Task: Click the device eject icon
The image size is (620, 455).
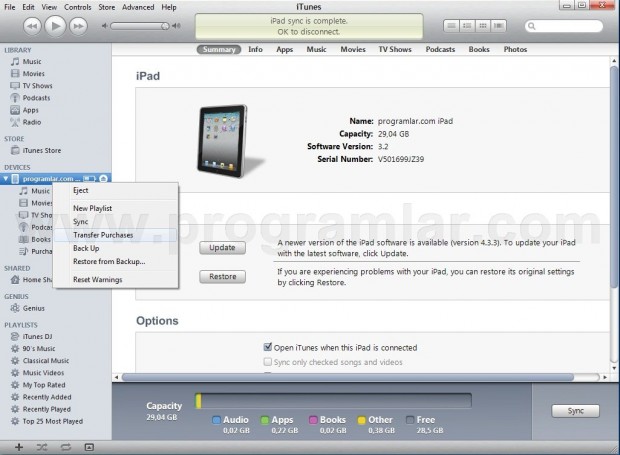Action: click(x=104, y=179)
